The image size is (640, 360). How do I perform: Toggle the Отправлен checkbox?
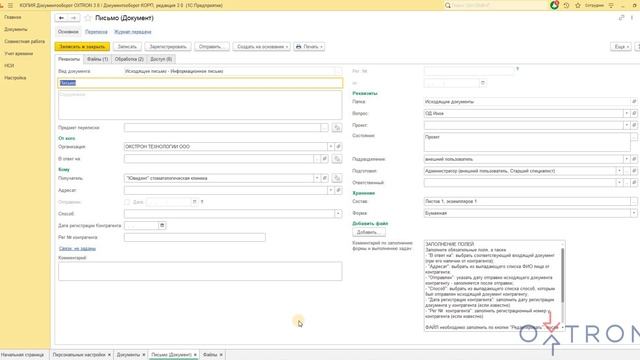tap(127, 202)
